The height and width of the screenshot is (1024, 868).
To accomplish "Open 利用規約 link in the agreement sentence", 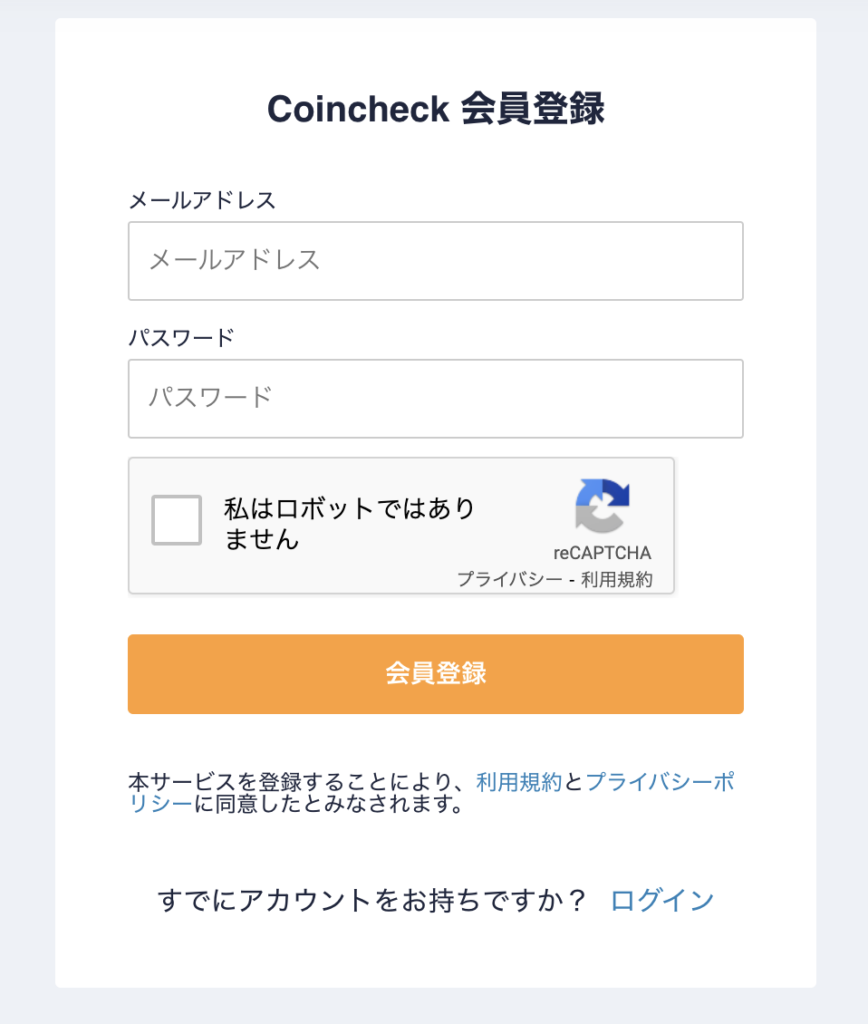I will tap(519, 782).
